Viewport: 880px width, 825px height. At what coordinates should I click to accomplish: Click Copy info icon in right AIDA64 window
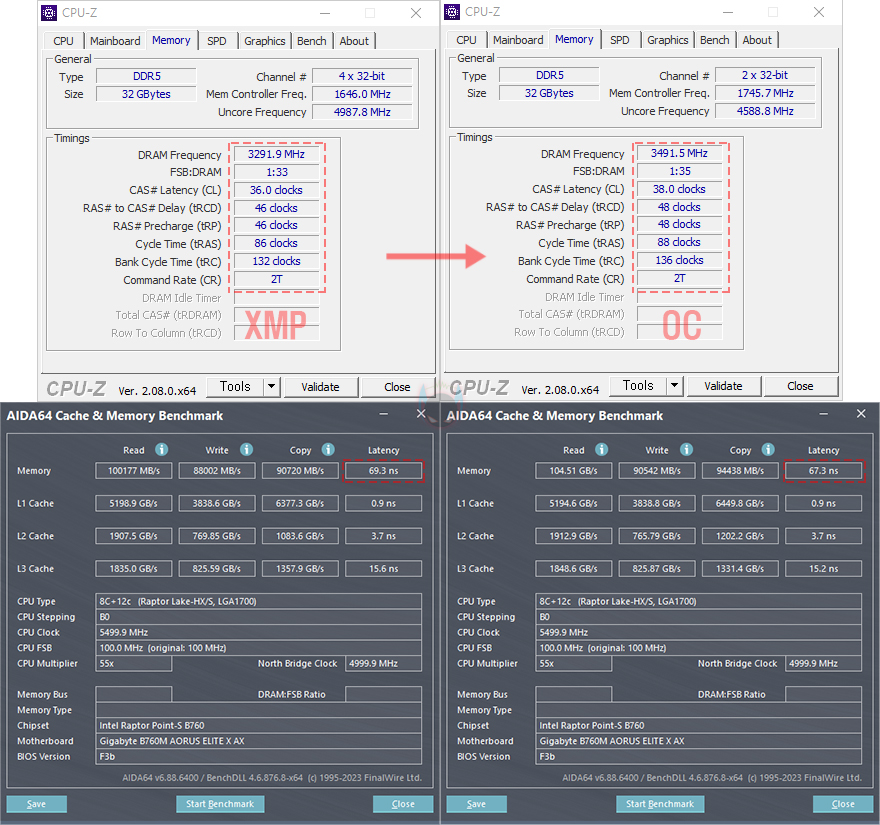[768, 450]
